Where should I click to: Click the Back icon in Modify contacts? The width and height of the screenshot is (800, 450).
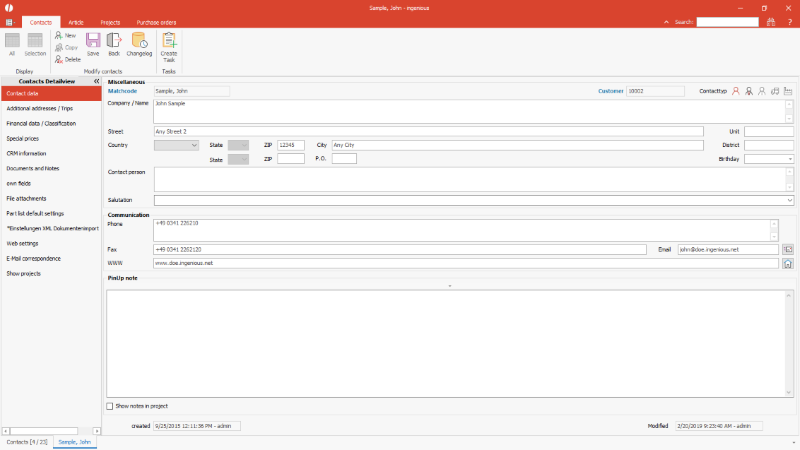[114, 42]
